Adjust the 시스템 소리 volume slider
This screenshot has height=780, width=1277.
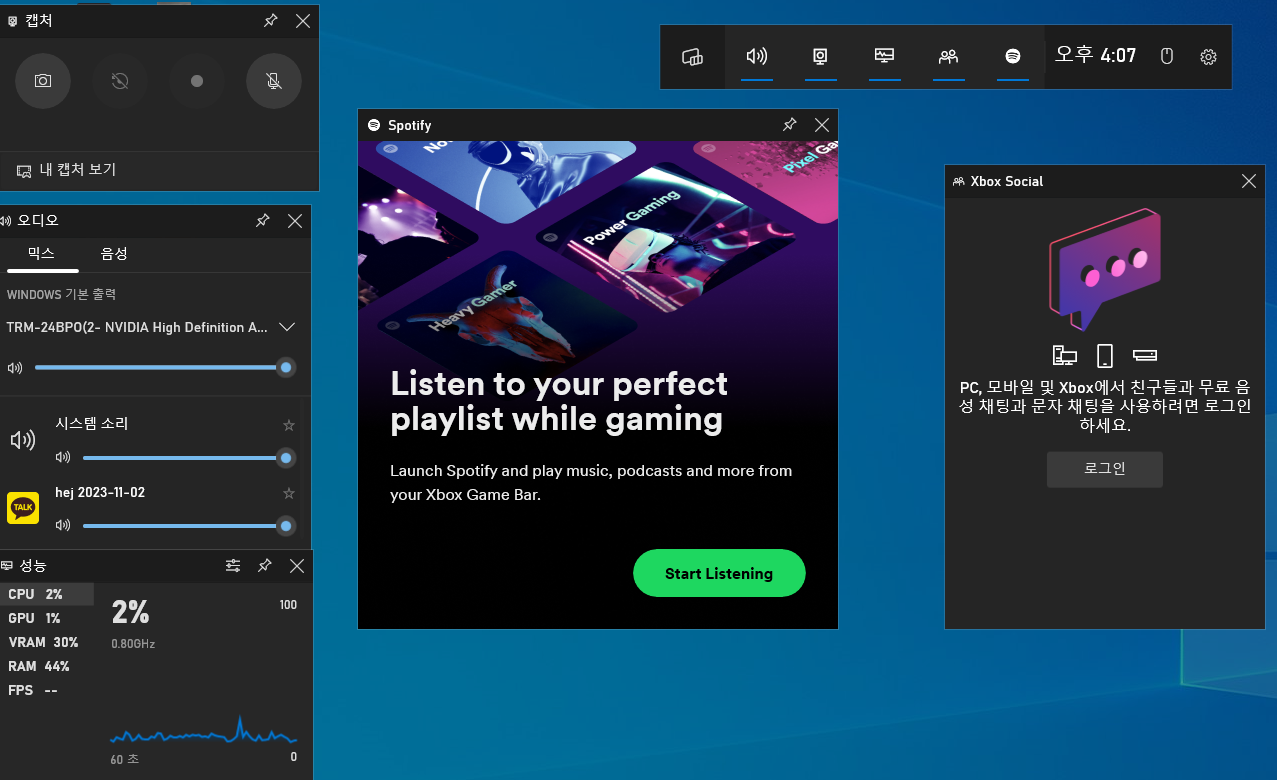click(187, 458)
